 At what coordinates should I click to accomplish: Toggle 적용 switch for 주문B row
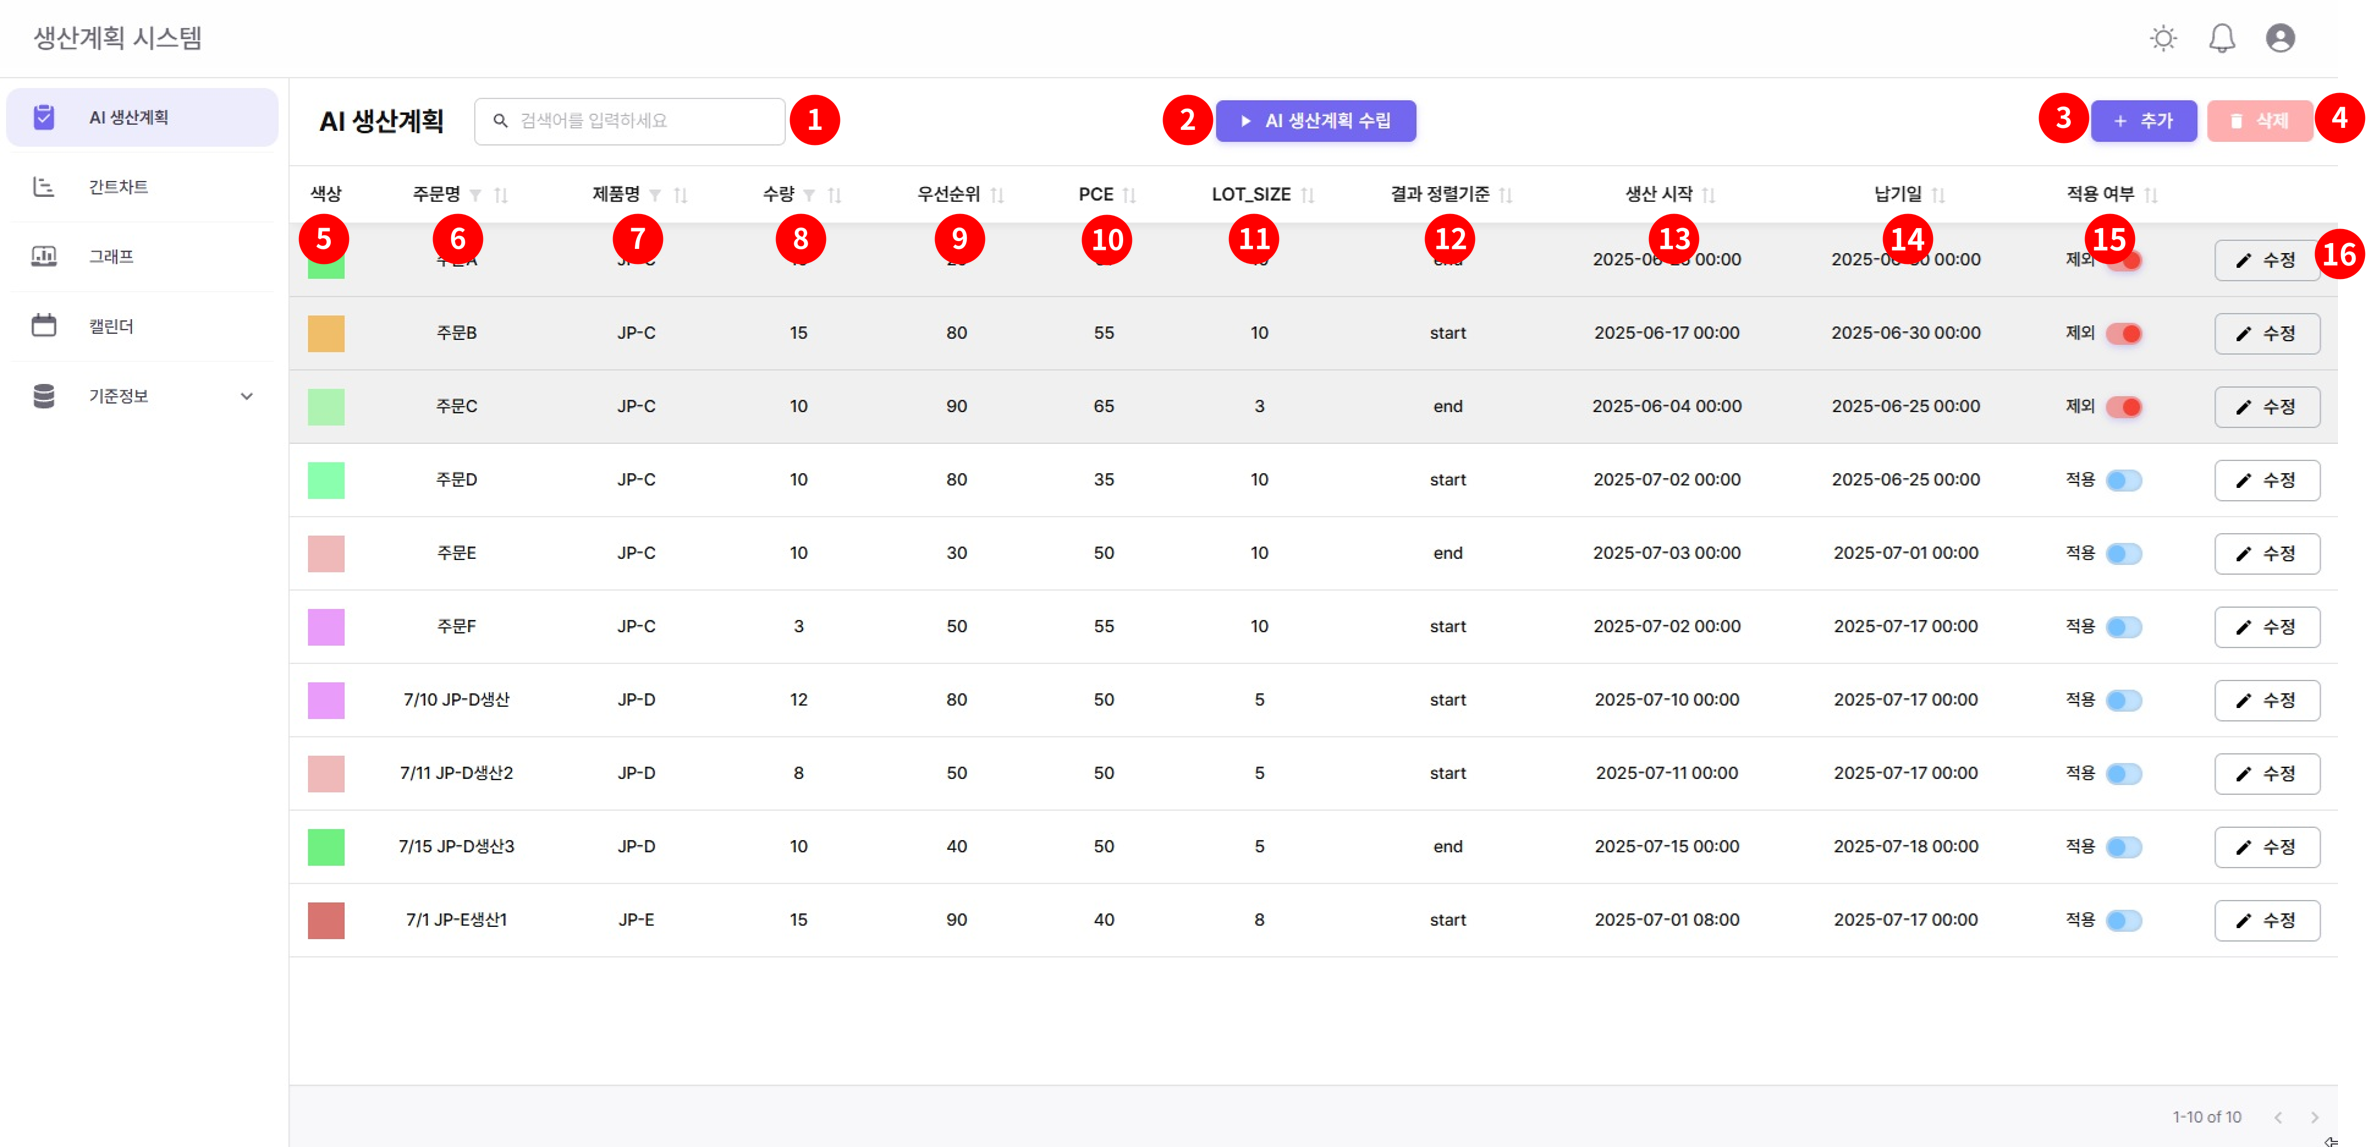(x=2123, y=333)
